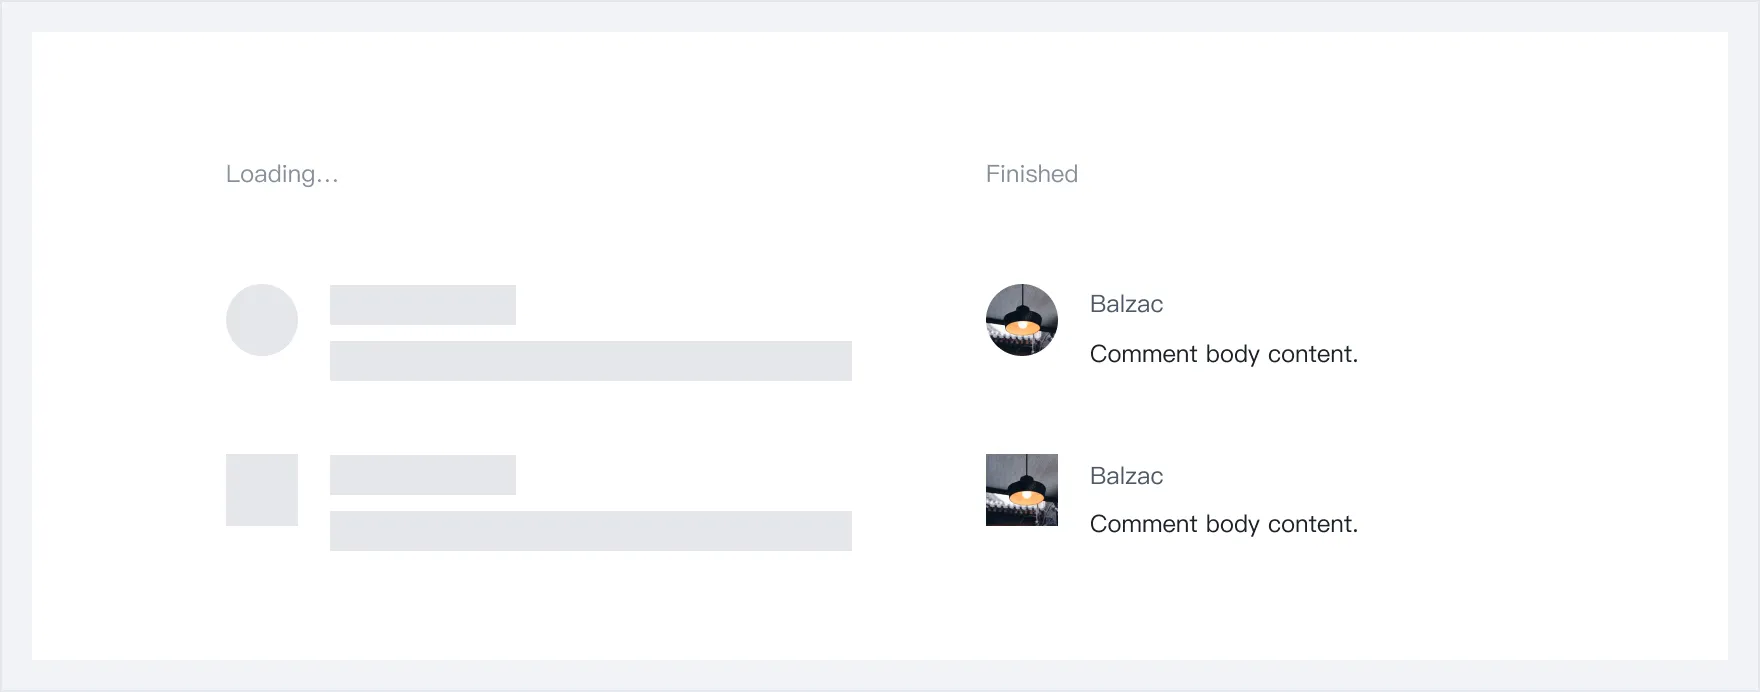Click long skeleton text bar beside square
The width and height of the screenshot is (1760, 692).
(590, 531)
